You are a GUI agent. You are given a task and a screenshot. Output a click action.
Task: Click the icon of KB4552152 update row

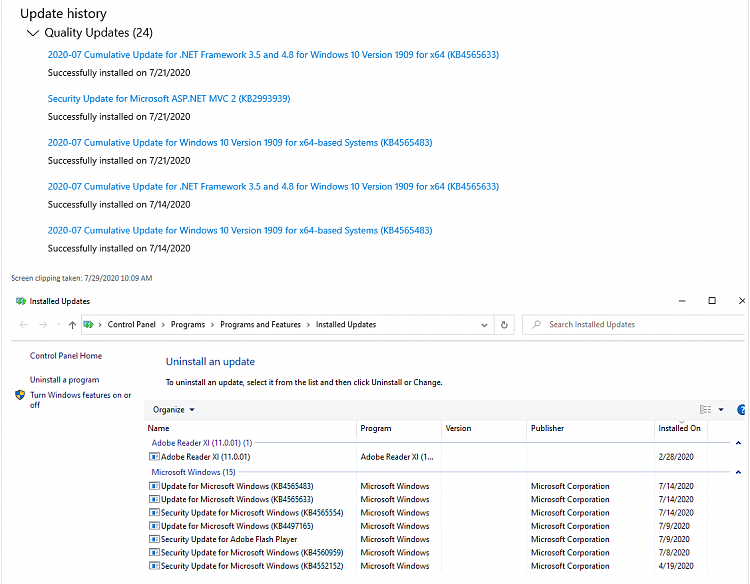point(154,566)
